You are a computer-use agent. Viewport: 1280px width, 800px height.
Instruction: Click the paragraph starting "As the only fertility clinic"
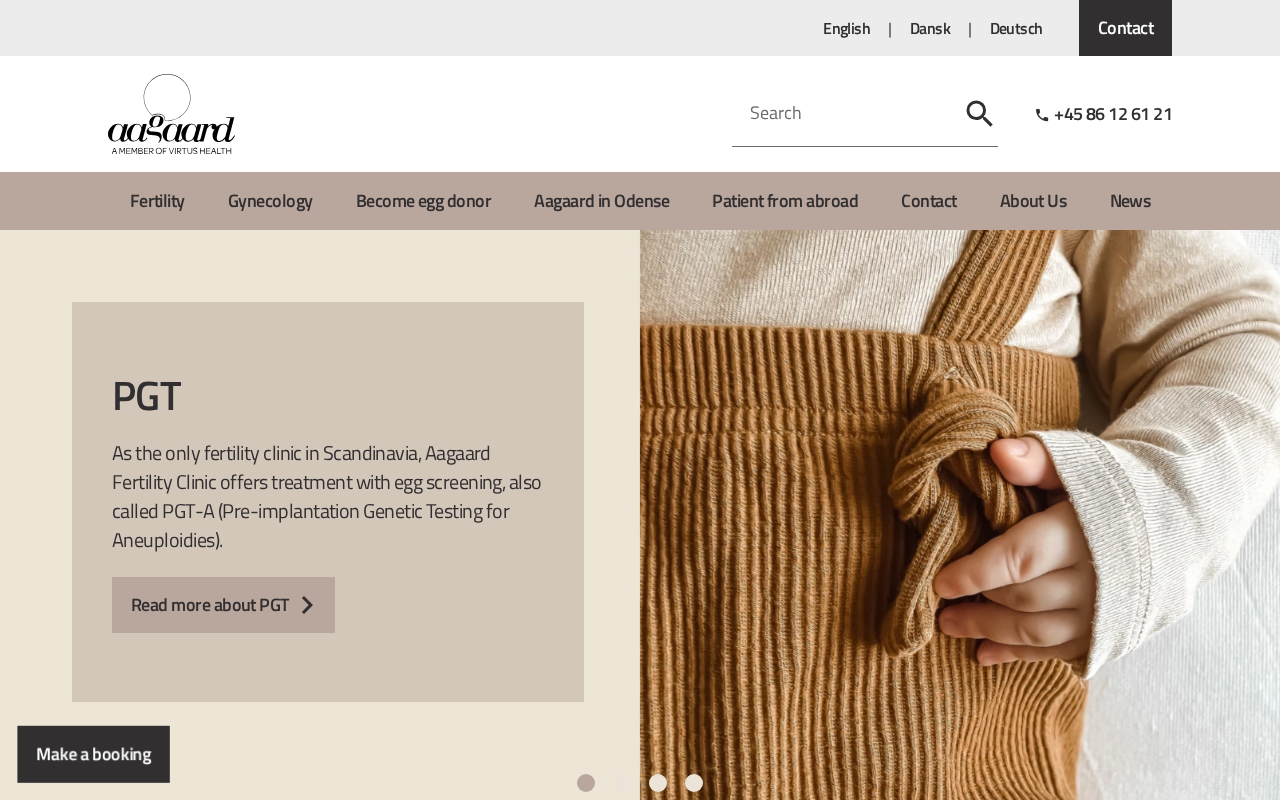point(327,496)
